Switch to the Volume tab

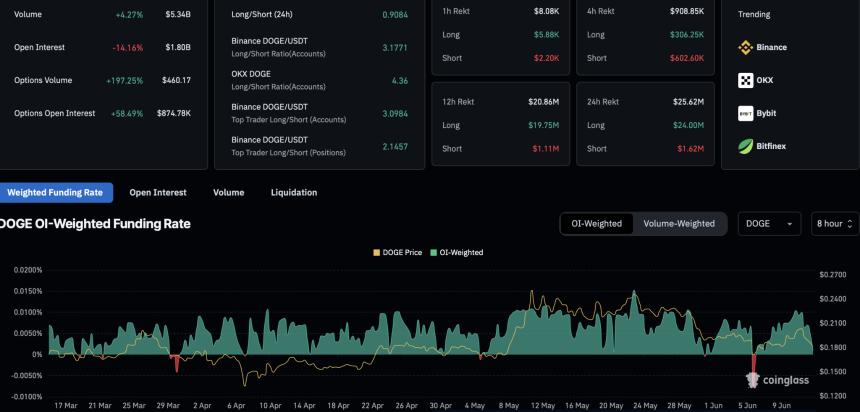[x=229, y=193]
